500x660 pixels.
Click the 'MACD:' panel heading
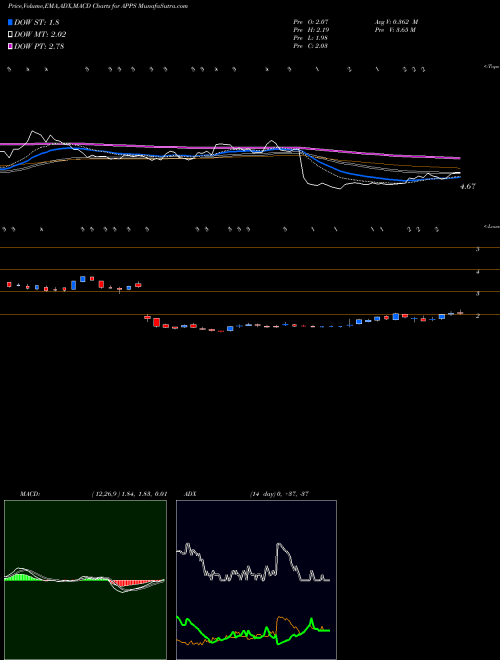point(30,494)
